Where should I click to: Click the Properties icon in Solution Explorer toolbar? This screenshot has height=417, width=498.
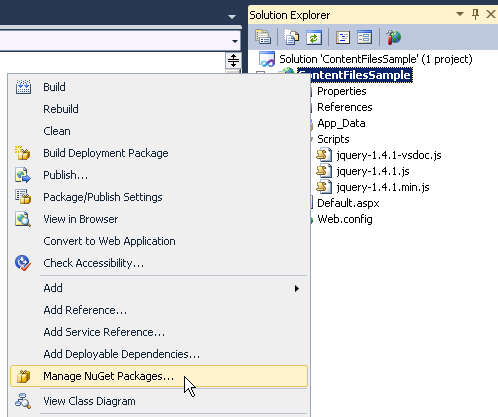click(263, 37)
